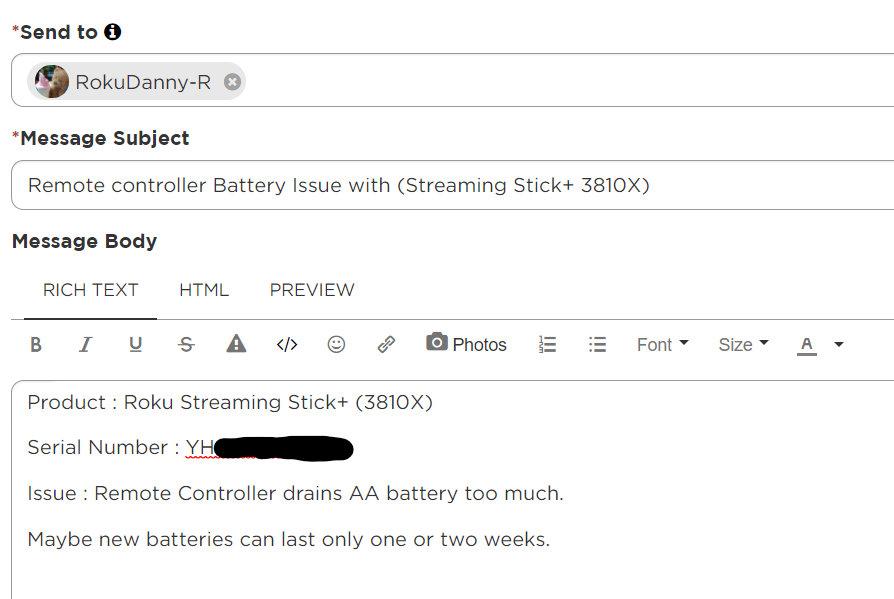Insert spoiler warning tag
894x599 pixels.
[236, 345]
